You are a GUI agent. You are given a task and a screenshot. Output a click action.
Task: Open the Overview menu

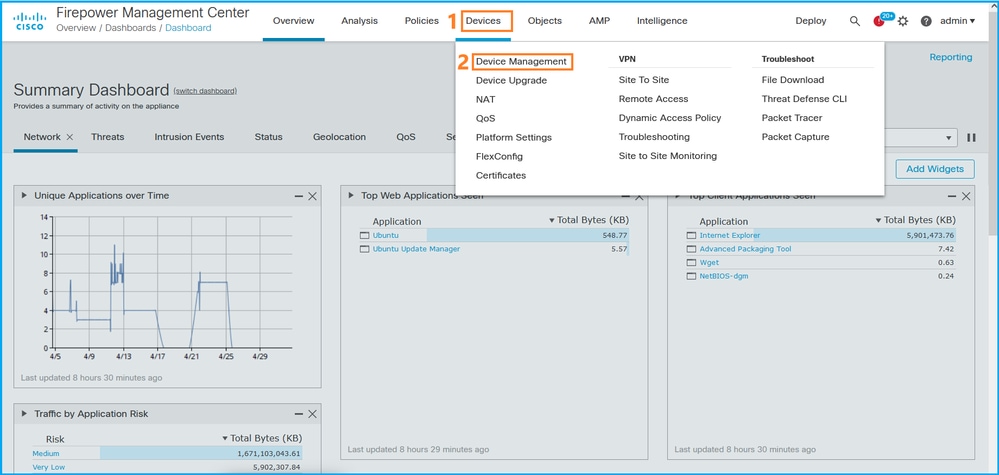294,21
